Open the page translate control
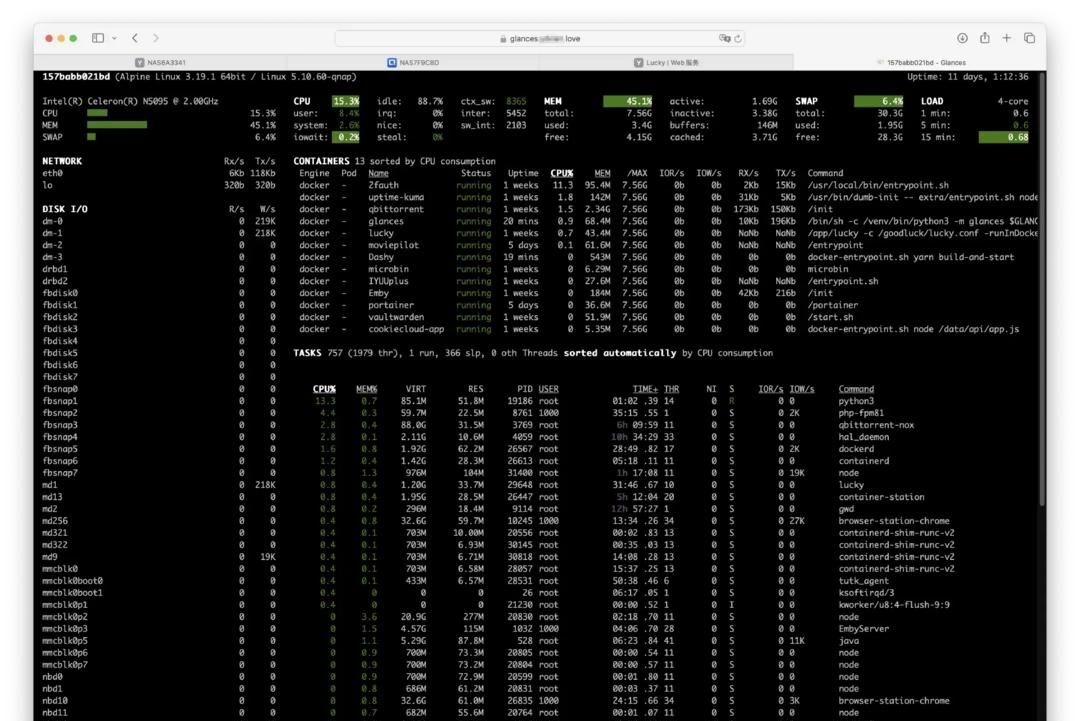 724,38
